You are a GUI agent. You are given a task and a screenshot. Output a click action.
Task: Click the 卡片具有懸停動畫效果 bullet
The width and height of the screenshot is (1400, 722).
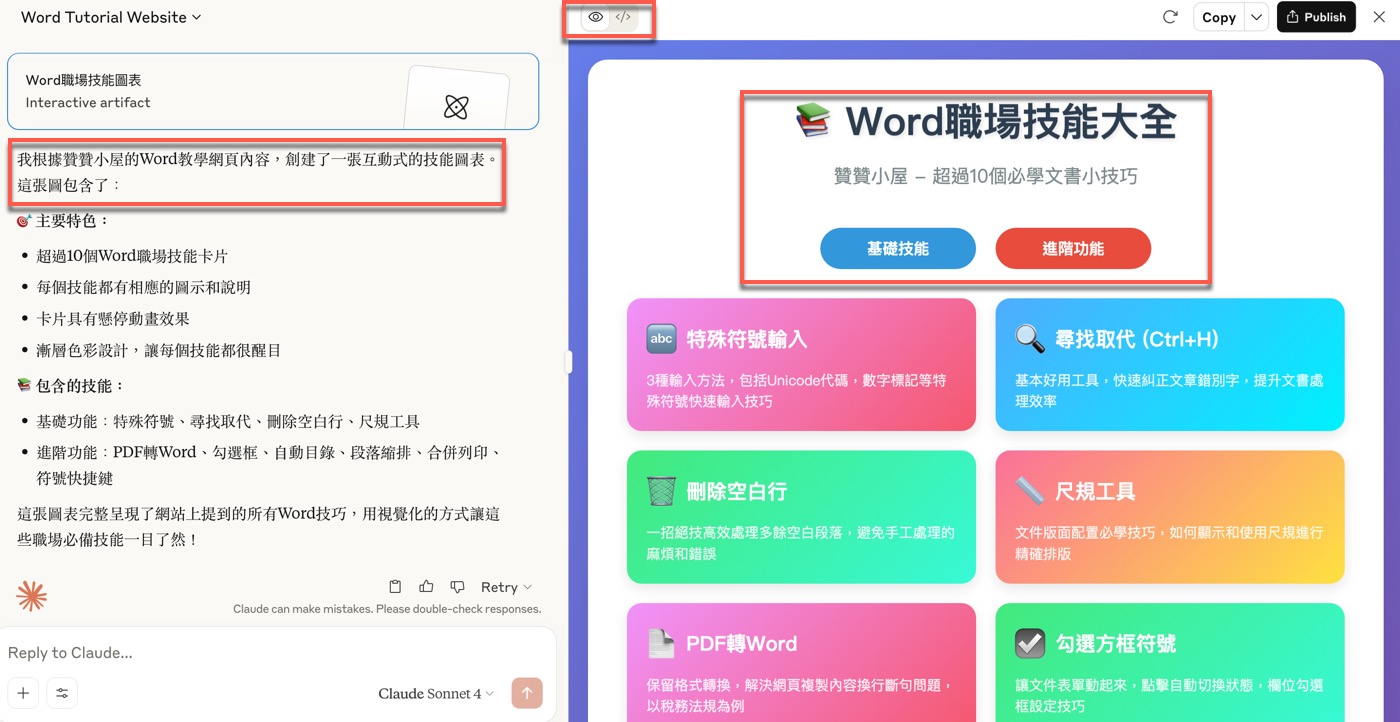pos(113,319)
